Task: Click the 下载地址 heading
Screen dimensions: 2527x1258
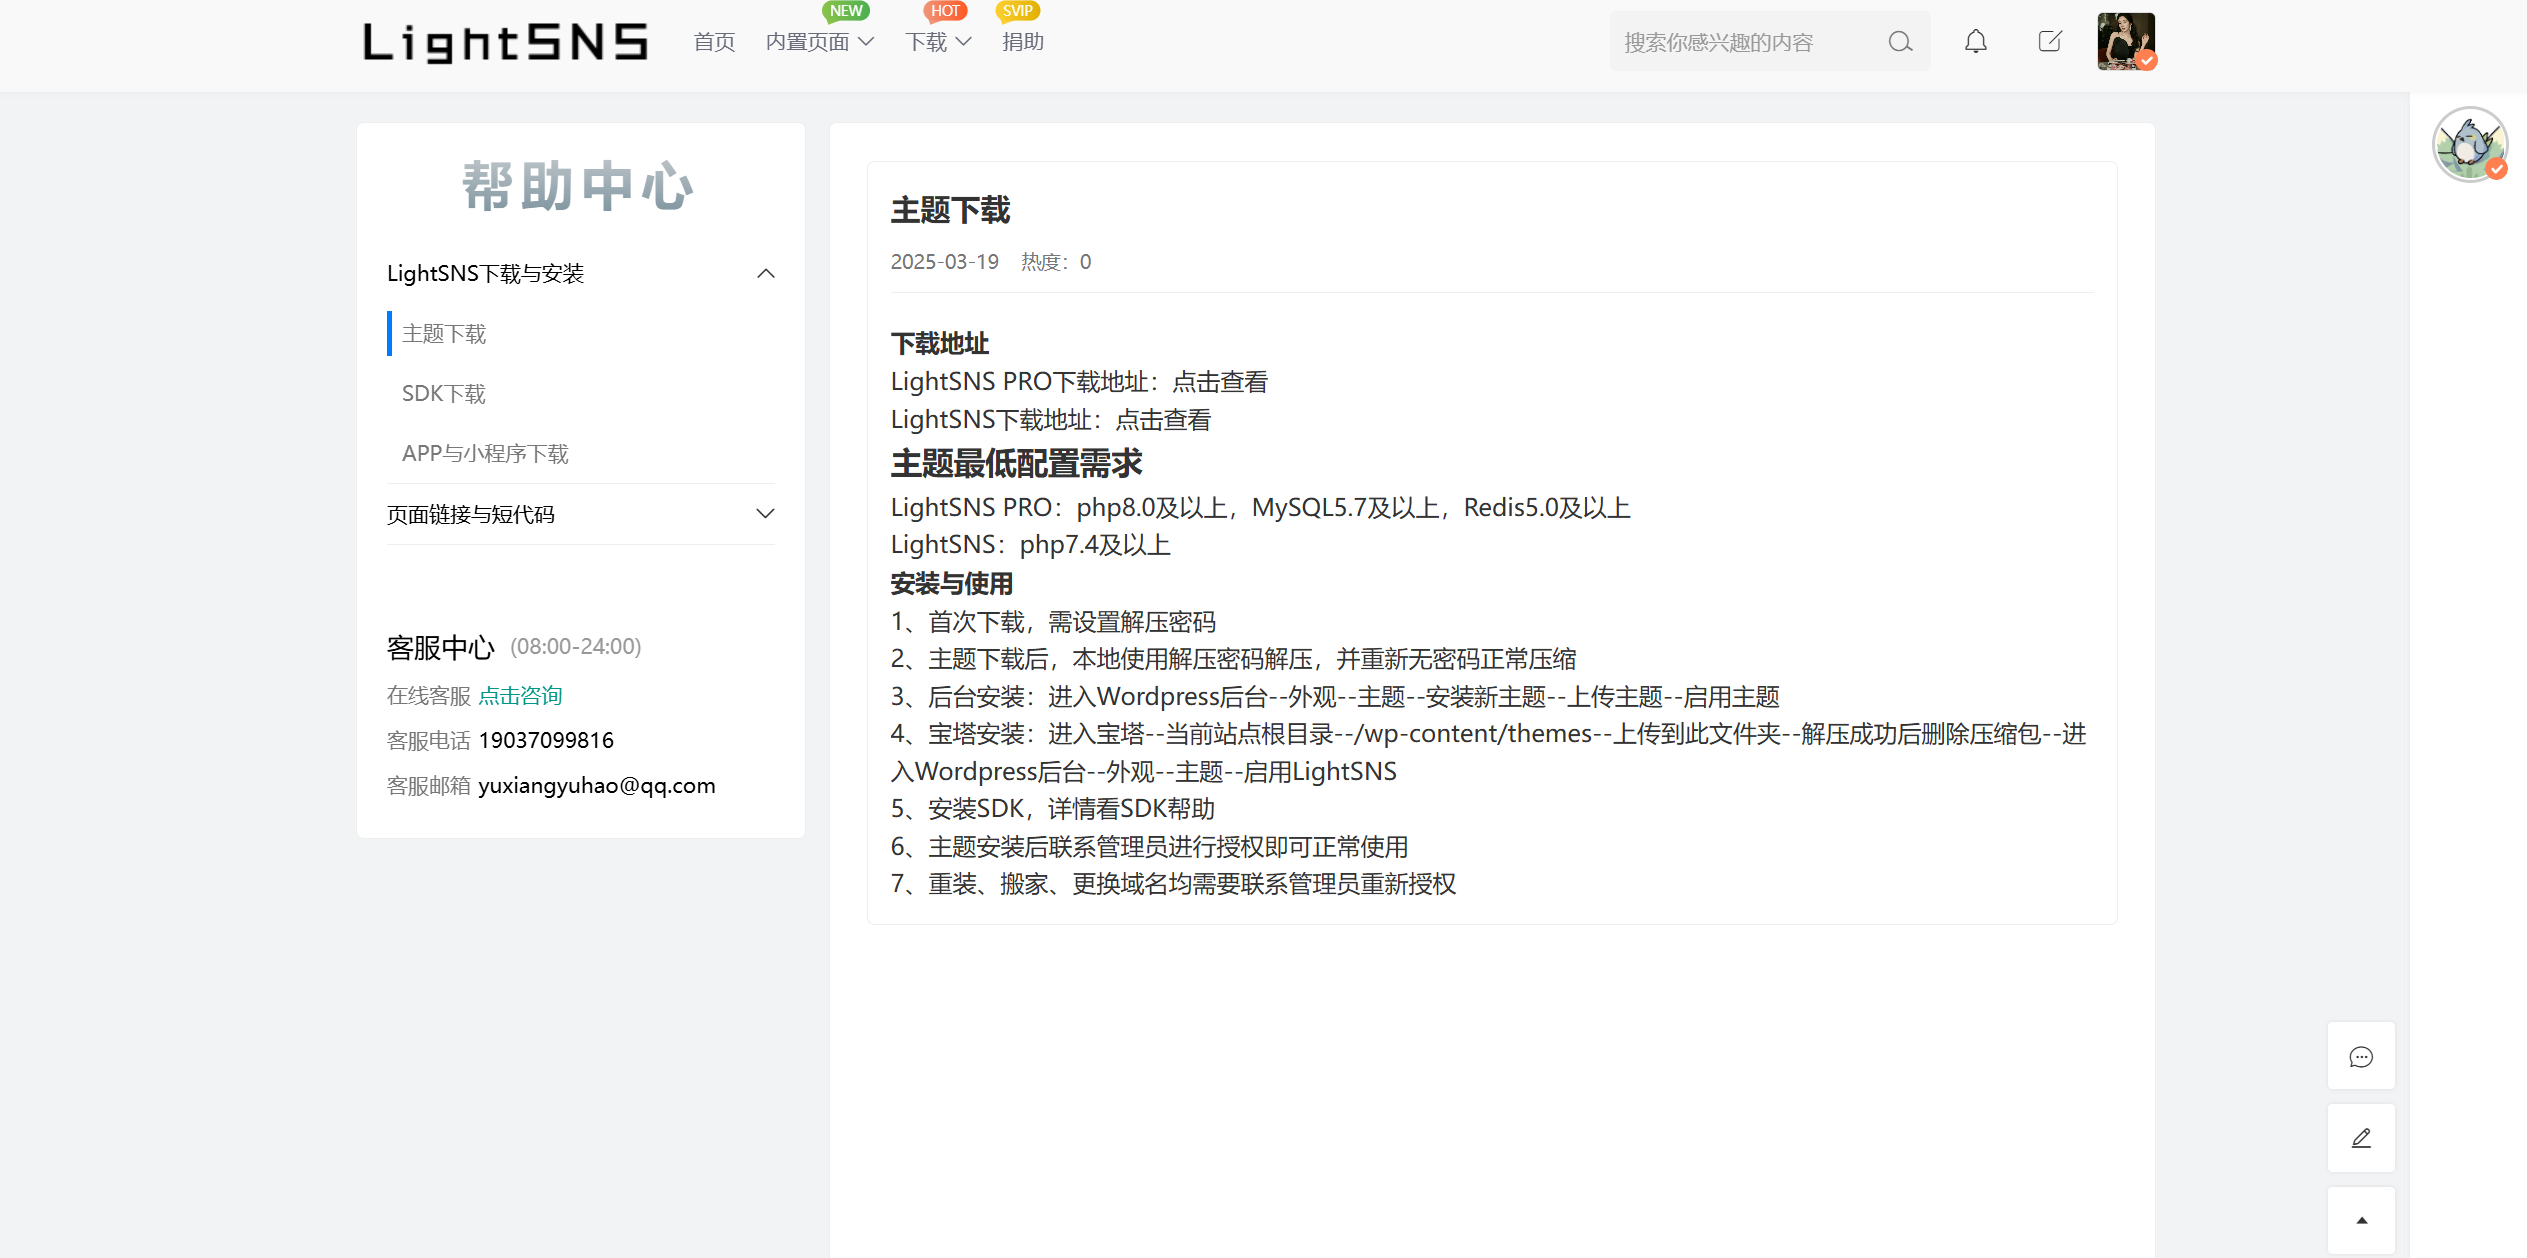Action: click(x=939, y=344)
